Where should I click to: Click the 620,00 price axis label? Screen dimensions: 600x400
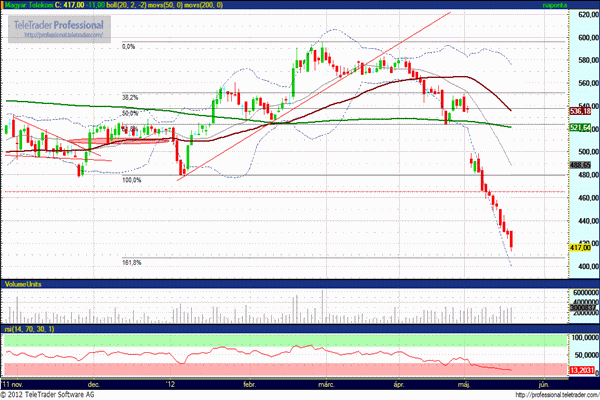click(589, 15)
